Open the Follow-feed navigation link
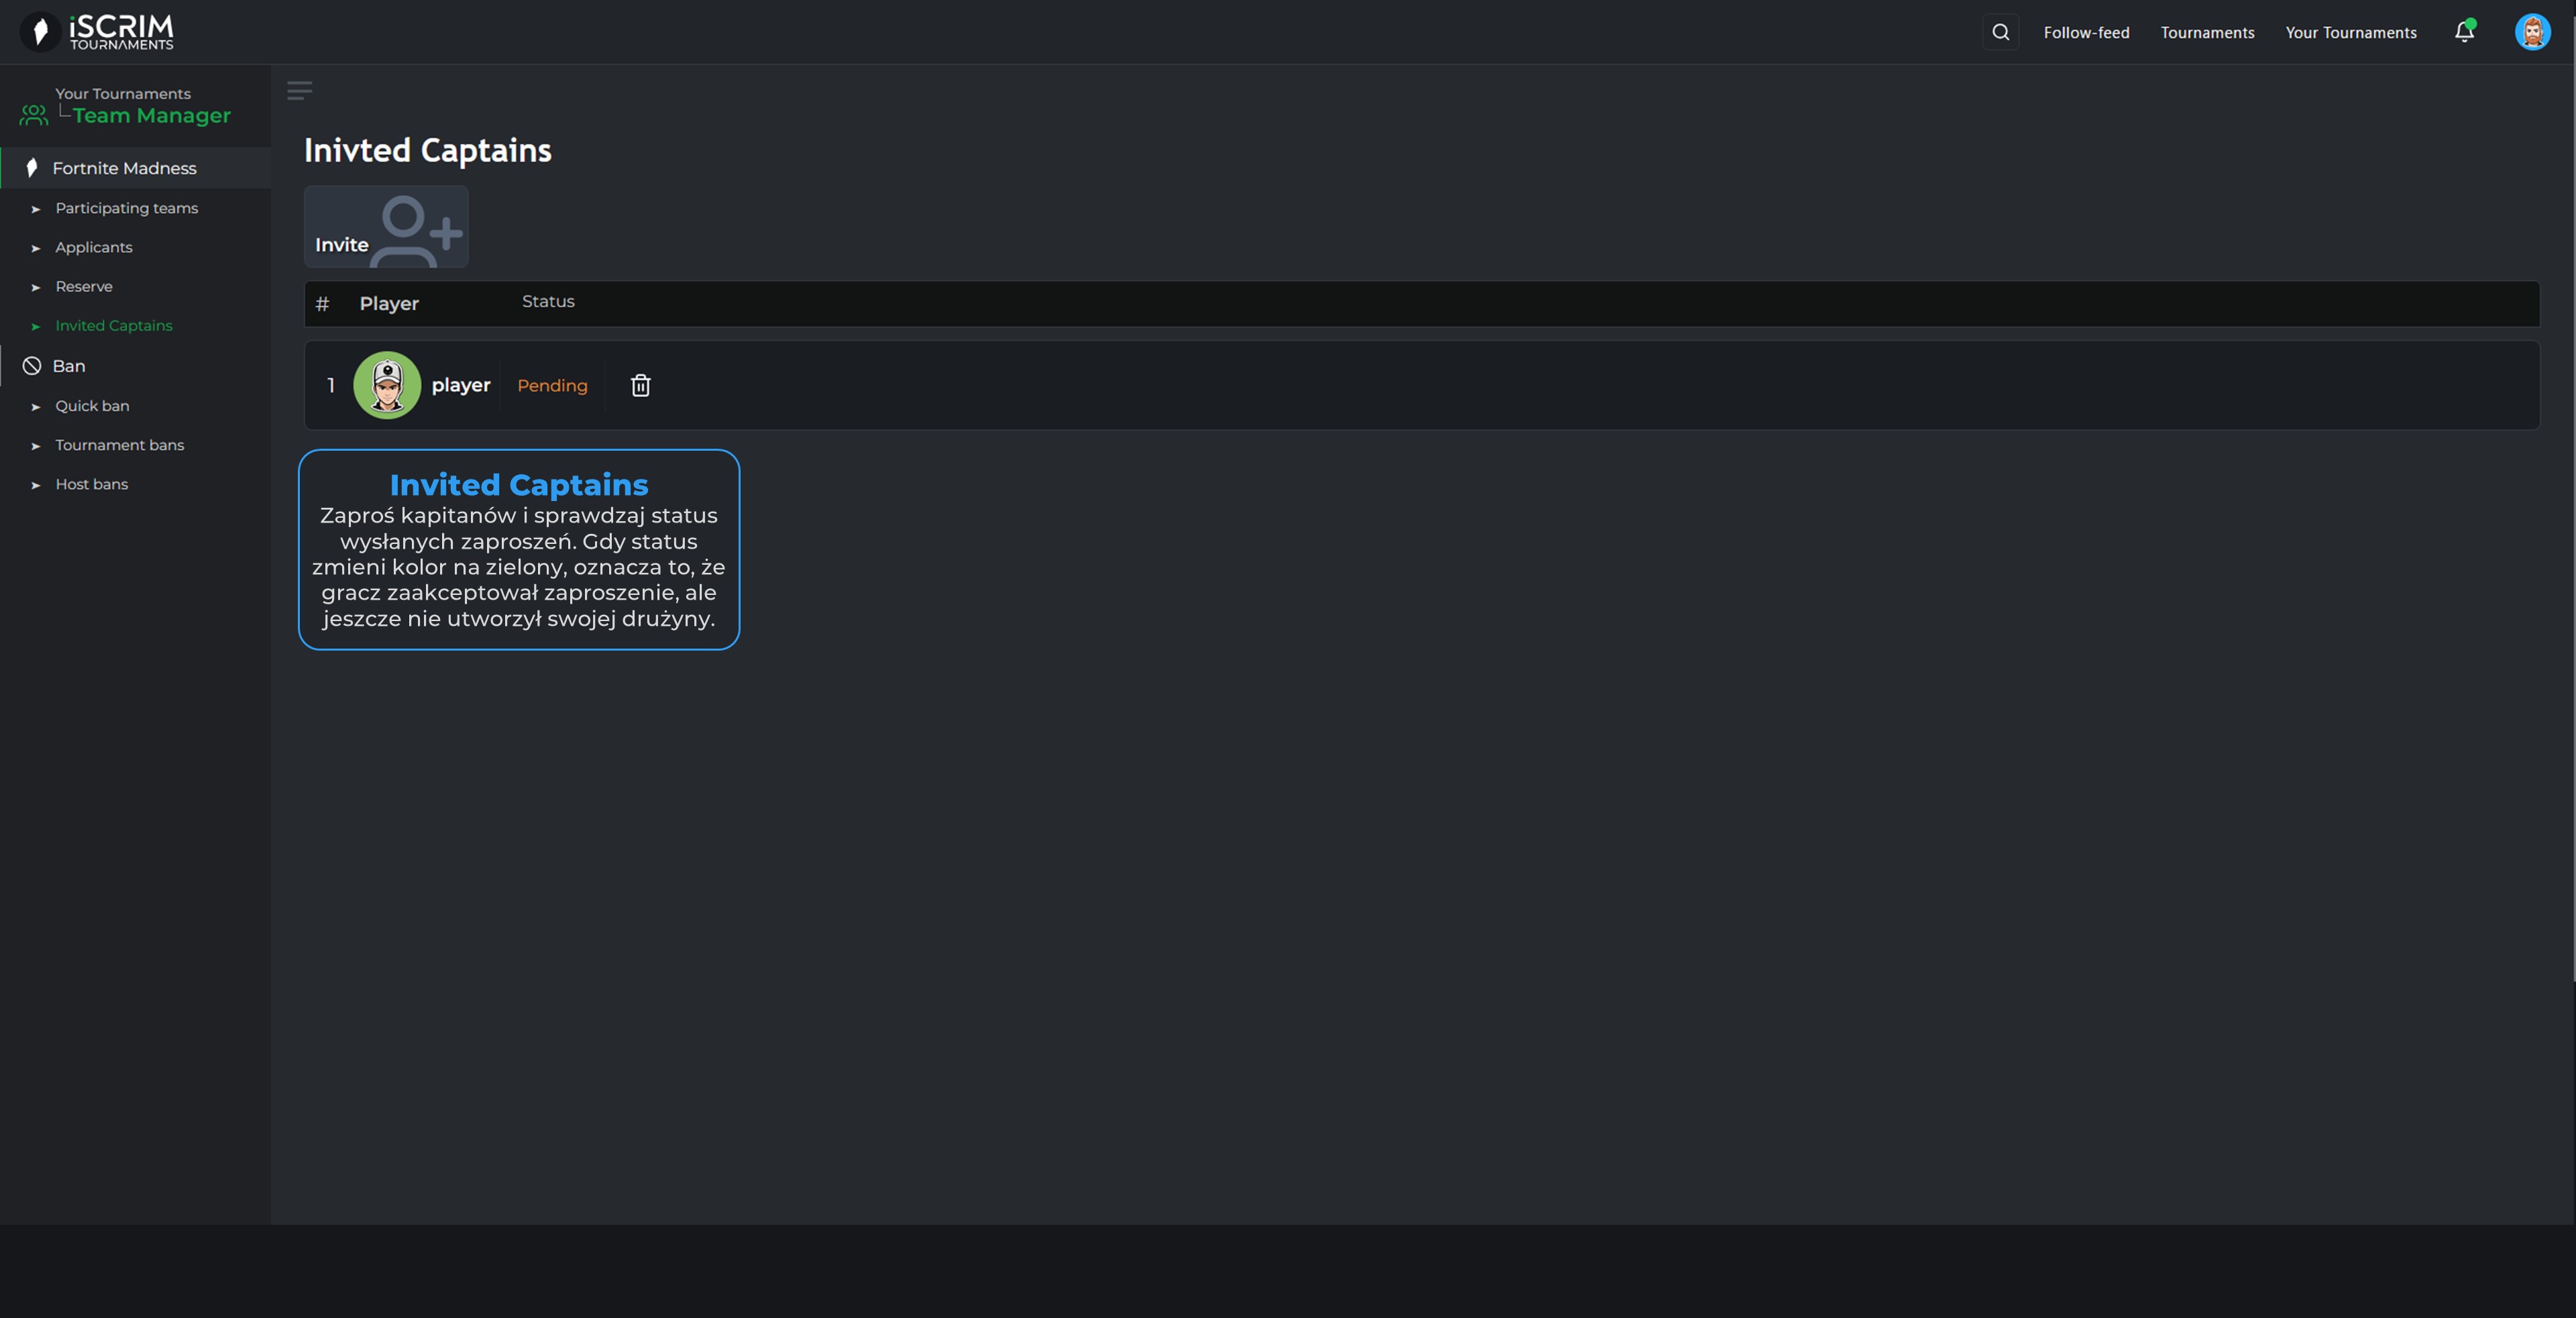 coord(2086,32)
